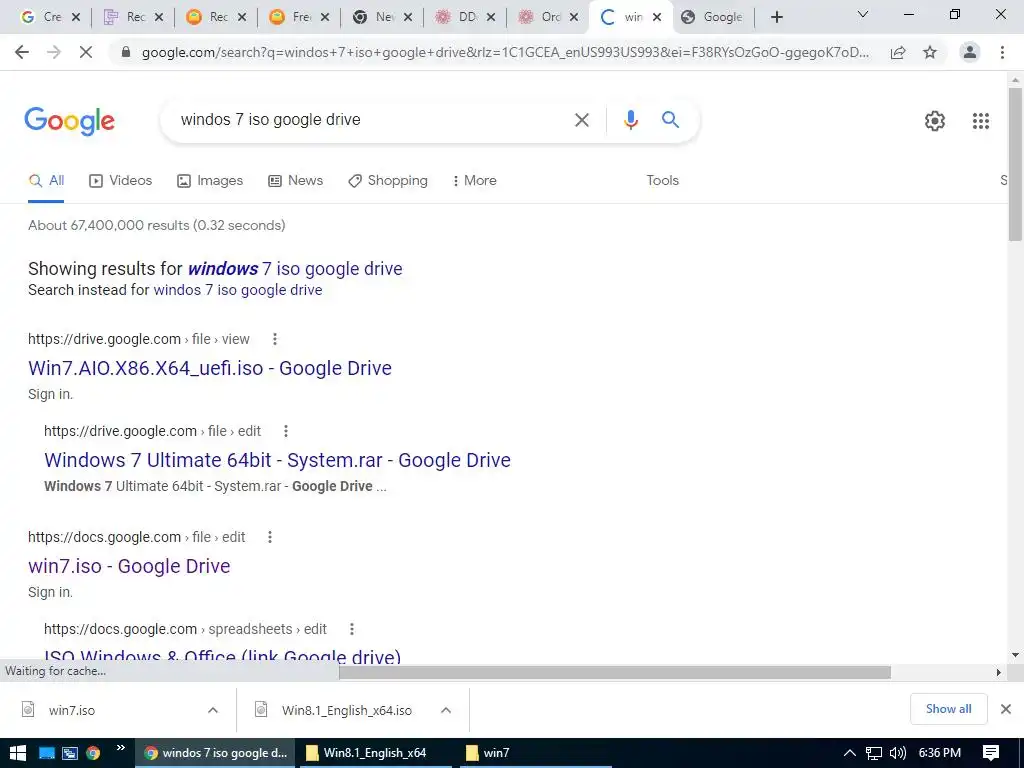Click the vertical page scrollbar thumb
This screenshot has width=1024, height=768.
[x=1015, y=165]
